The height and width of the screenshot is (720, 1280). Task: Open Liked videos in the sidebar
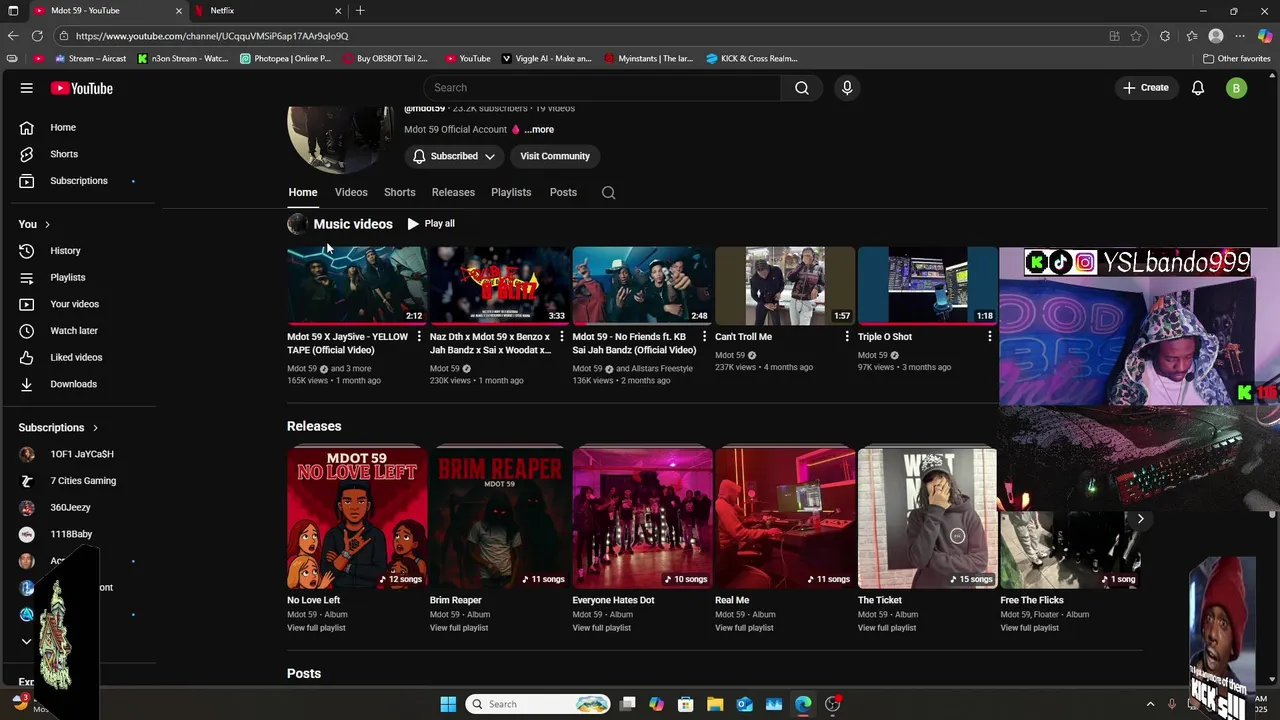[x=78, y=357]
